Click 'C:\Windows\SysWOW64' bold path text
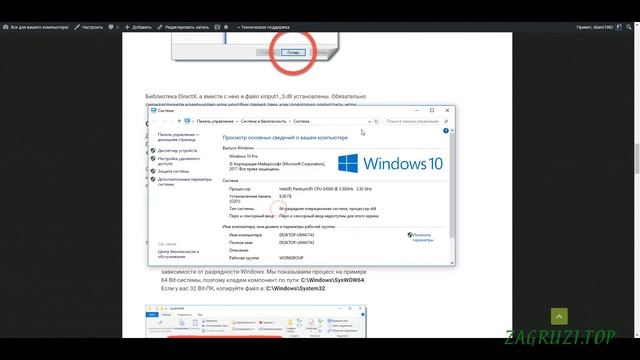640x360 pixels. (332, 280)
